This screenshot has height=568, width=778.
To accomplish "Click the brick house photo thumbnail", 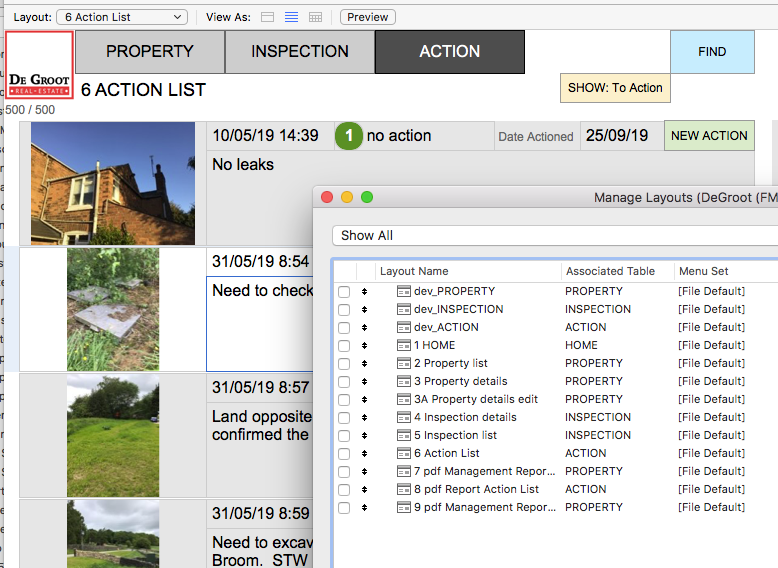I will pos(113,184).
